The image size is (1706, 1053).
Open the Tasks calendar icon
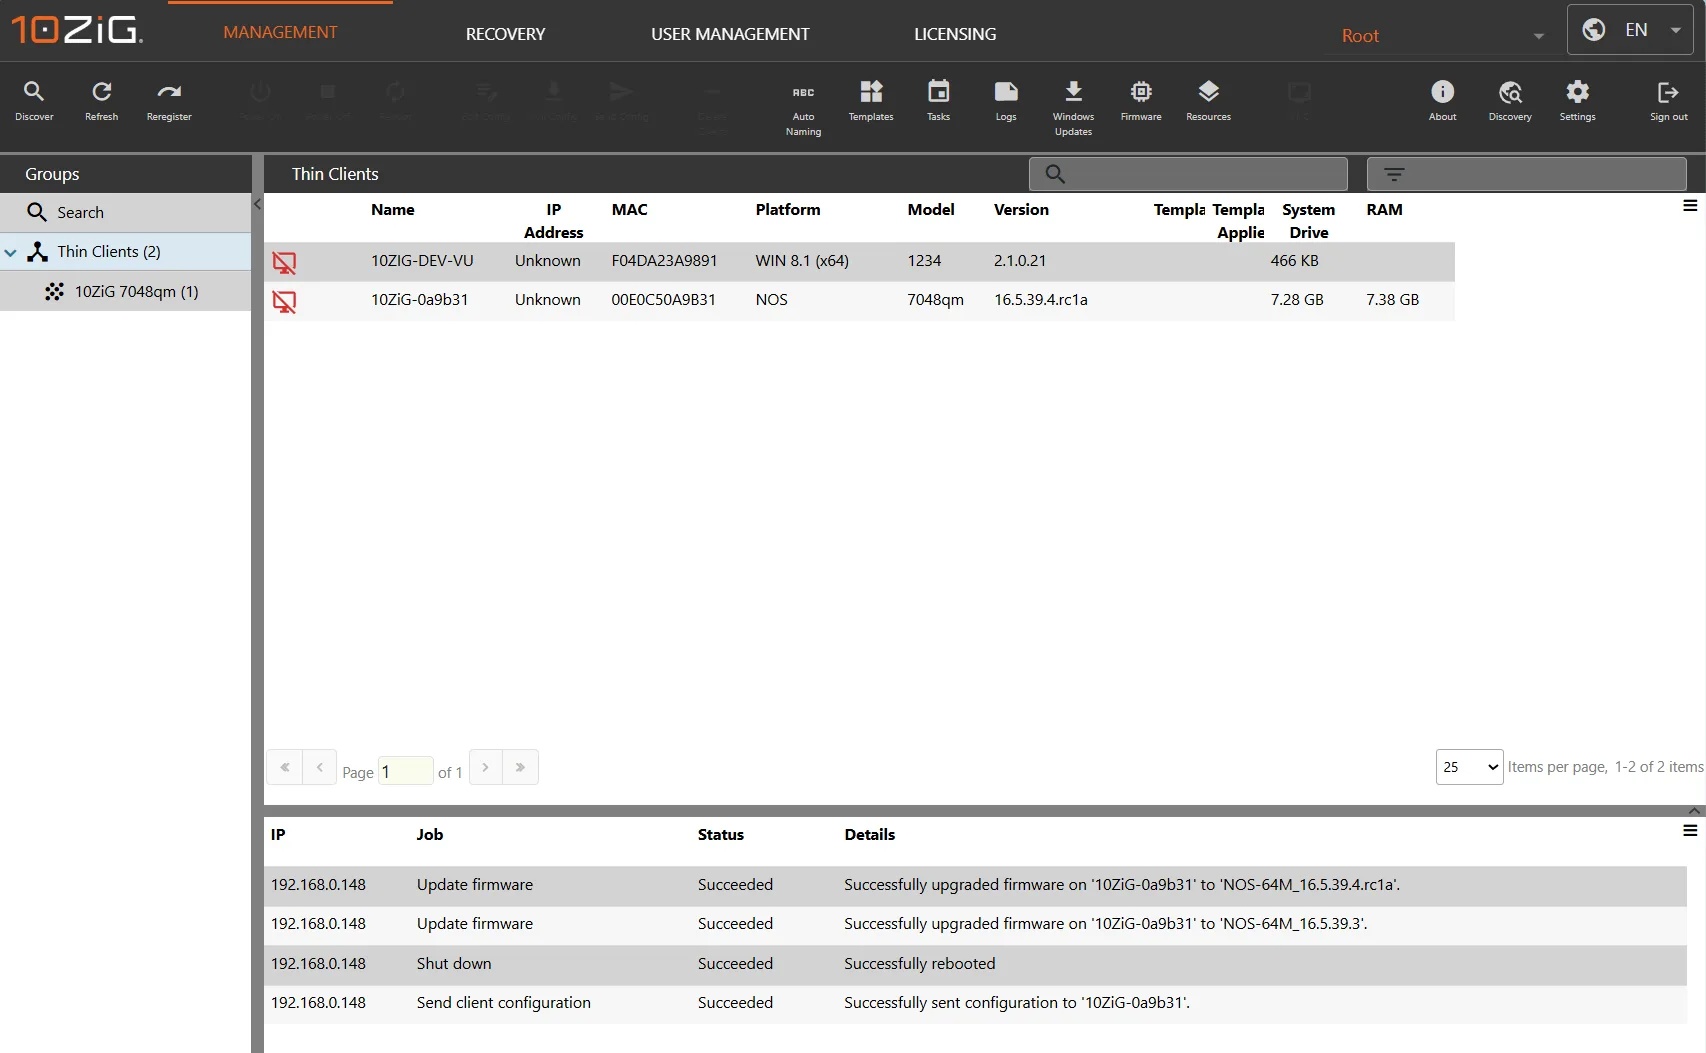(938, 101)
